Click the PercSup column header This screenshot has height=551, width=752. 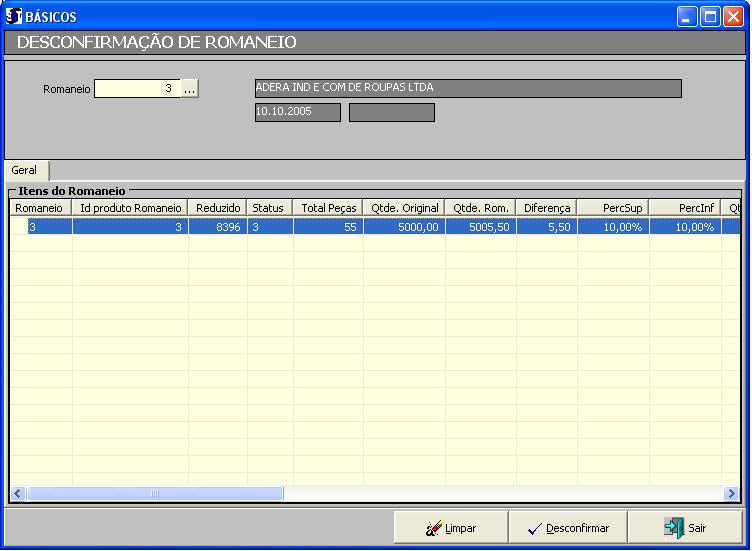tap(612, 208)
